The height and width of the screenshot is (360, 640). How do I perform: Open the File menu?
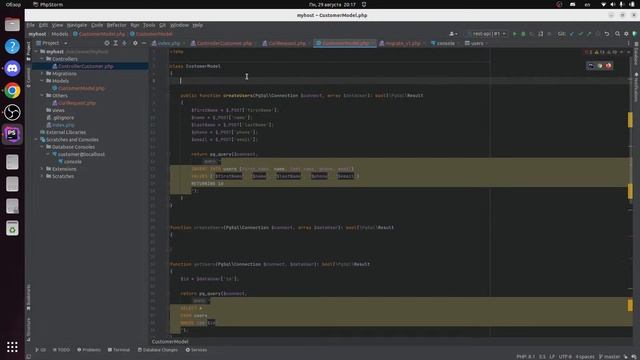(31, 25)
